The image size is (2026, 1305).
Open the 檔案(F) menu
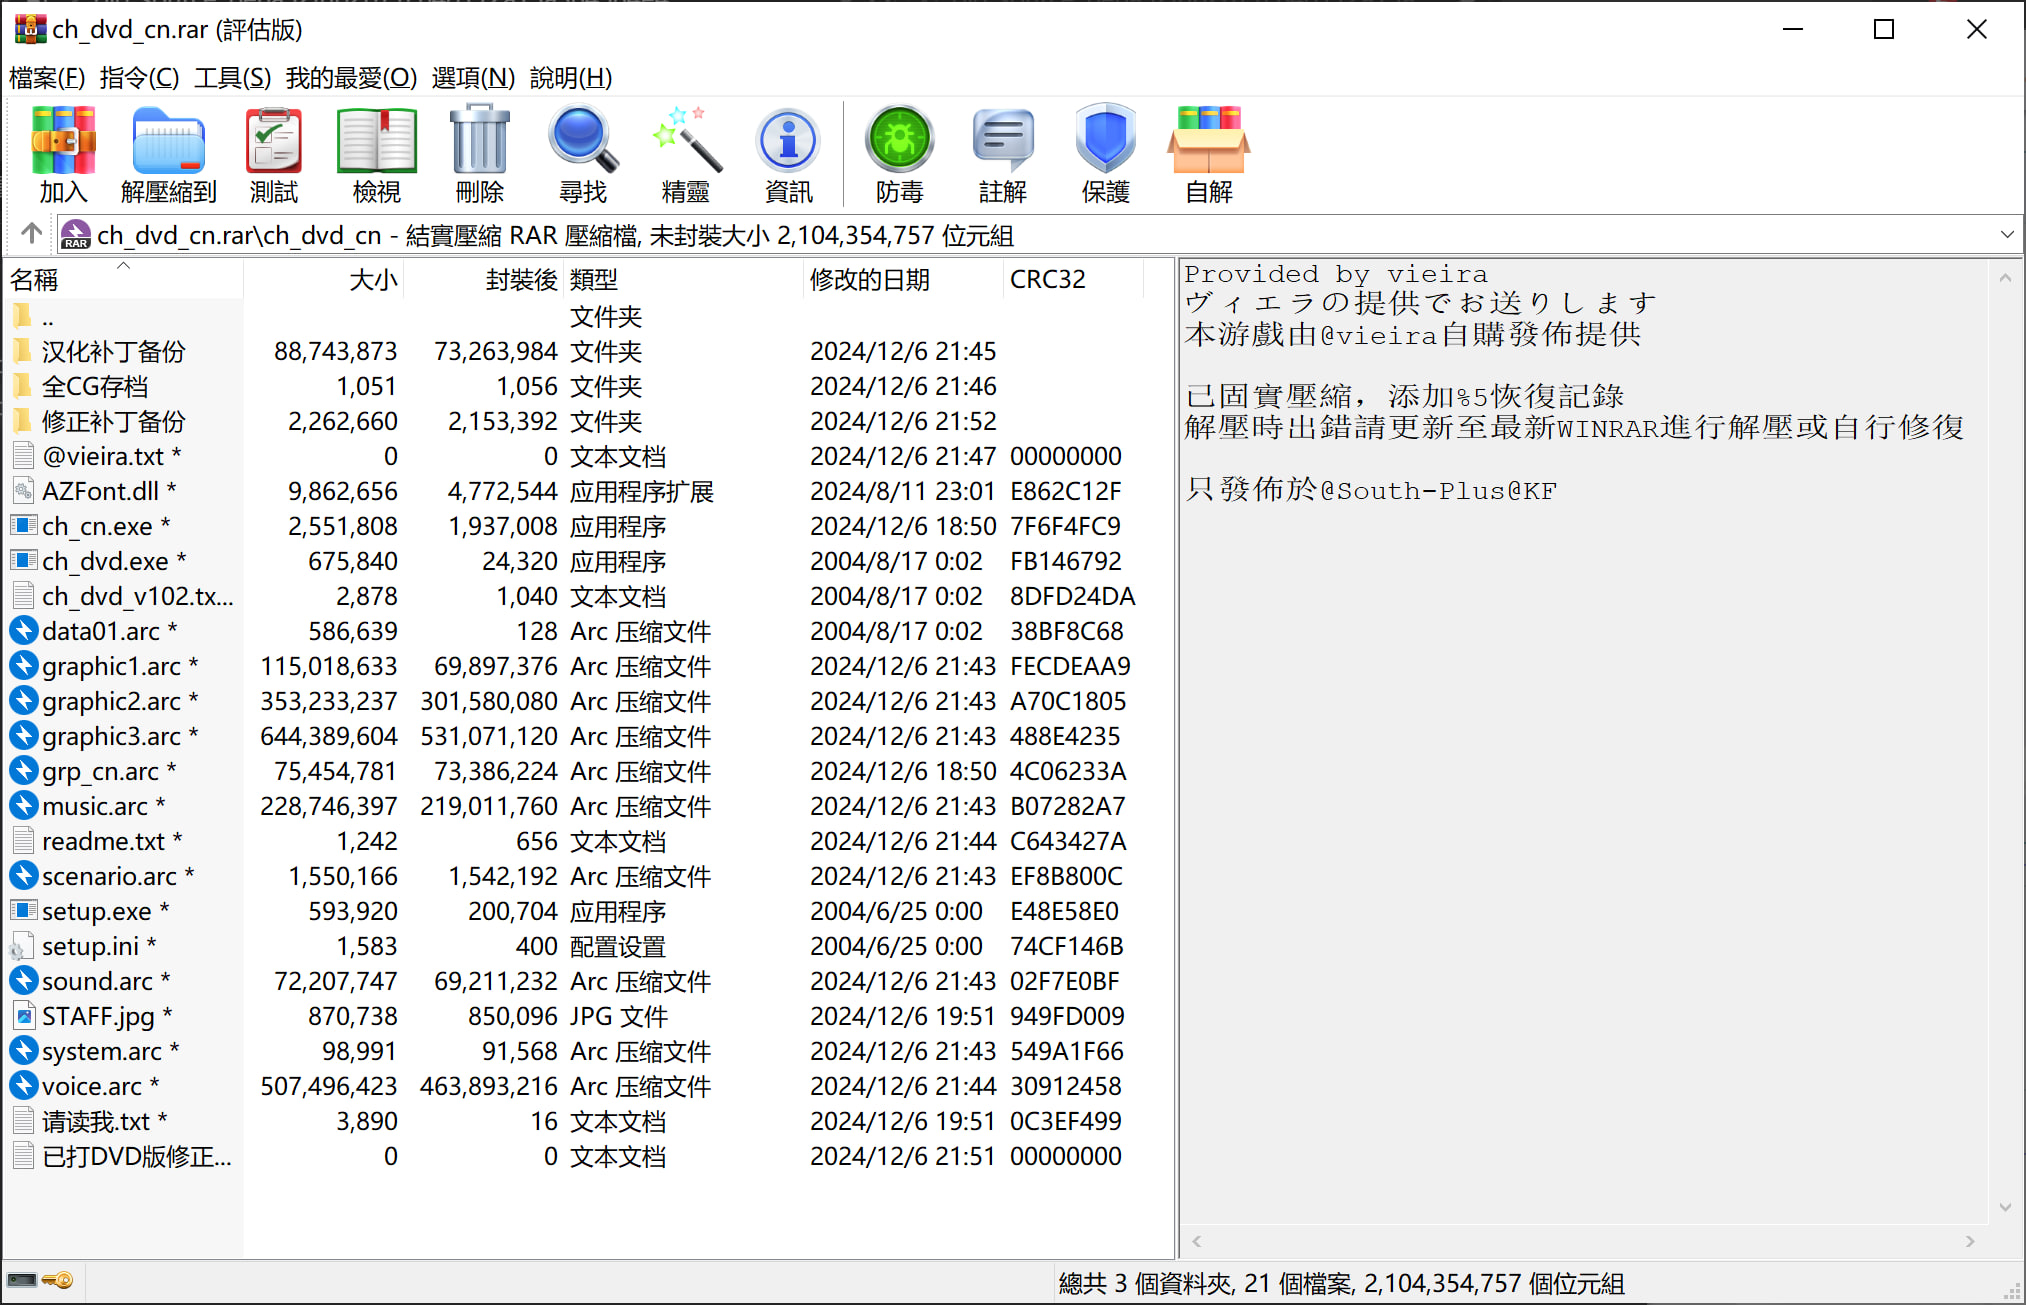point(47,78)
